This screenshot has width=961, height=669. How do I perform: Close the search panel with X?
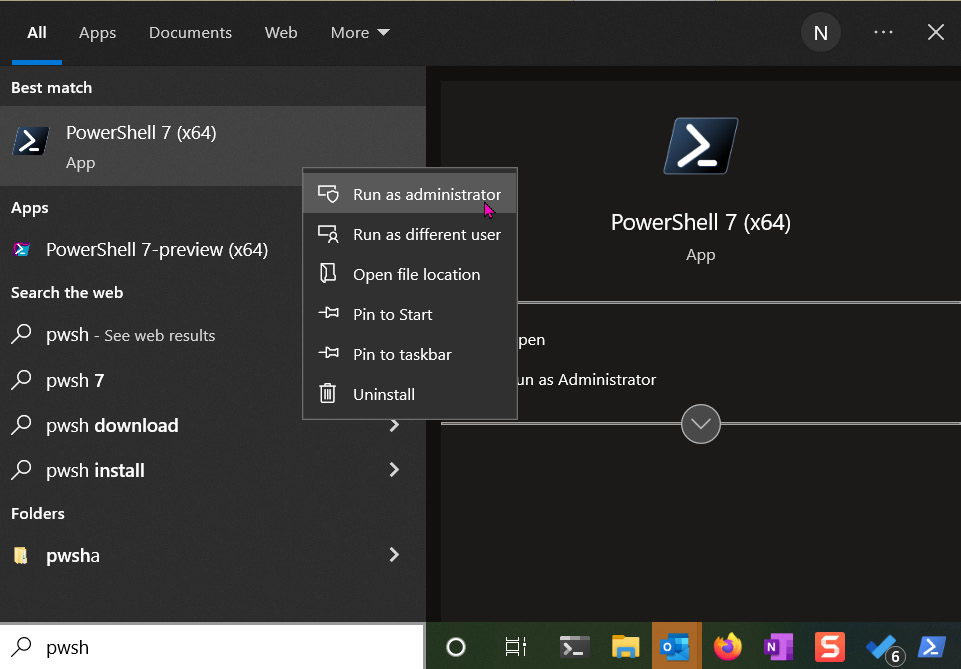[x=936, y=32]
